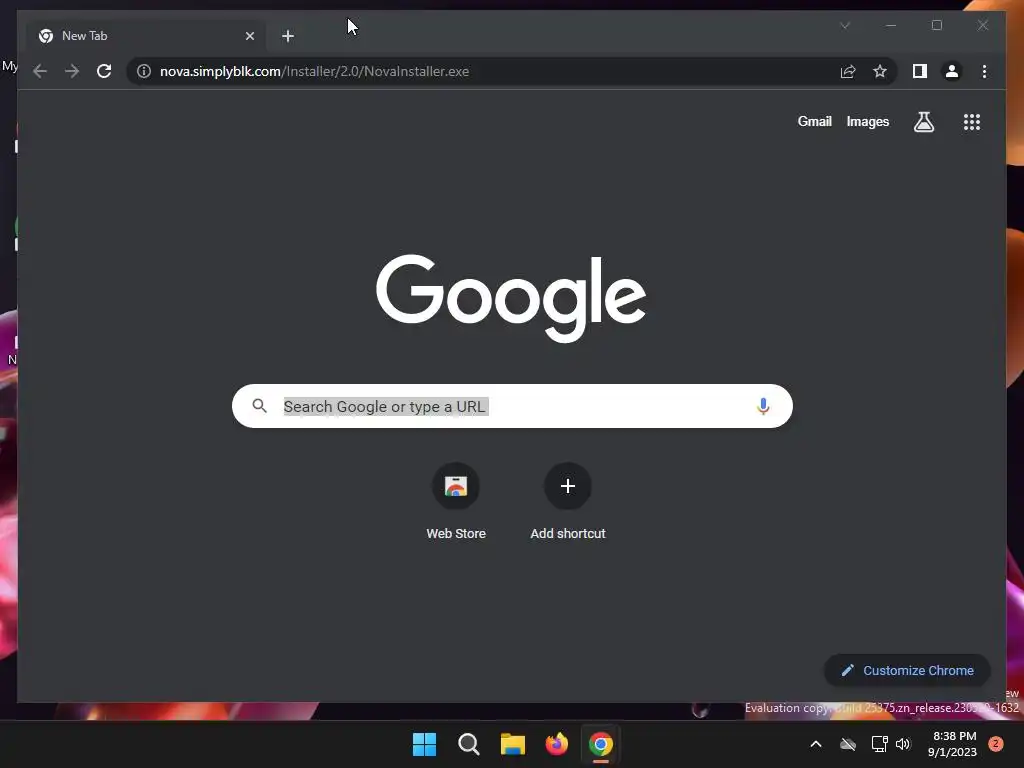This screenshot has width=1024, height=768.
Task: Open Search Labs flask icon
Action: point(923,121)
